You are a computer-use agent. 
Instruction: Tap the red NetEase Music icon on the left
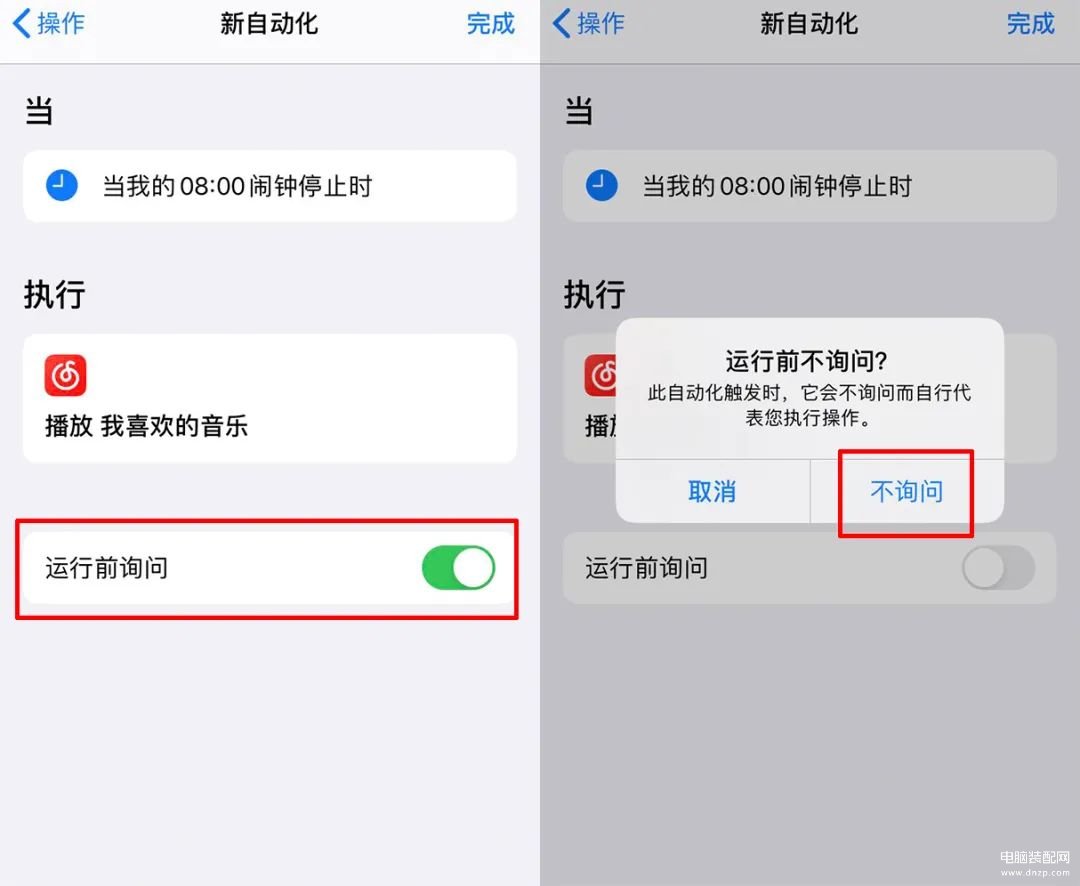coord(65,375)
